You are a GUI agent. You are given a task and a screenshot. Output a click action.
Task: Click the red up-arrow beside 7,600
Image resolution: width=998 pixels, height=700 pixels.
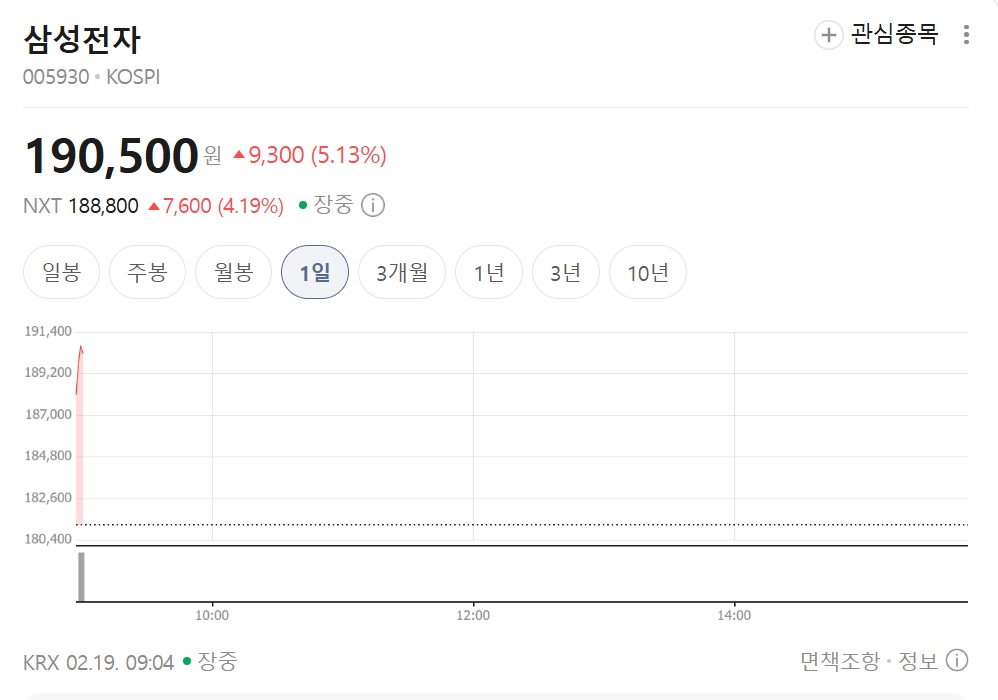[x=152, y=205]
